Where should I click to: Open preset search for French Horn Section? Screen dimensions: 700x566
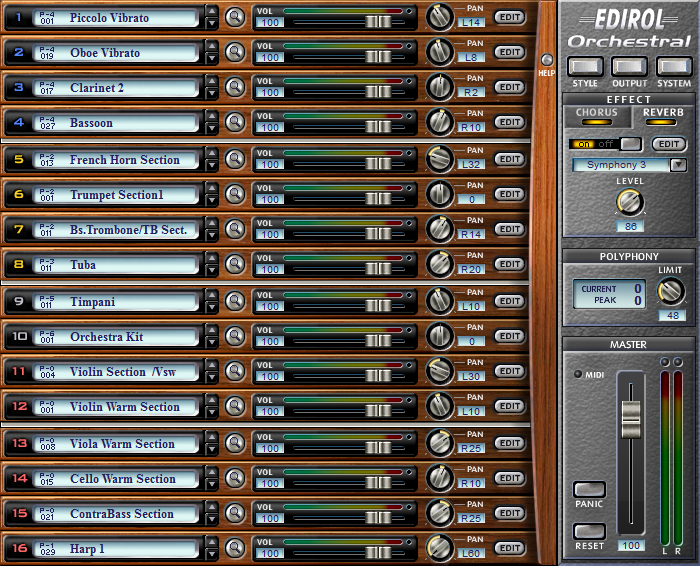234,159
